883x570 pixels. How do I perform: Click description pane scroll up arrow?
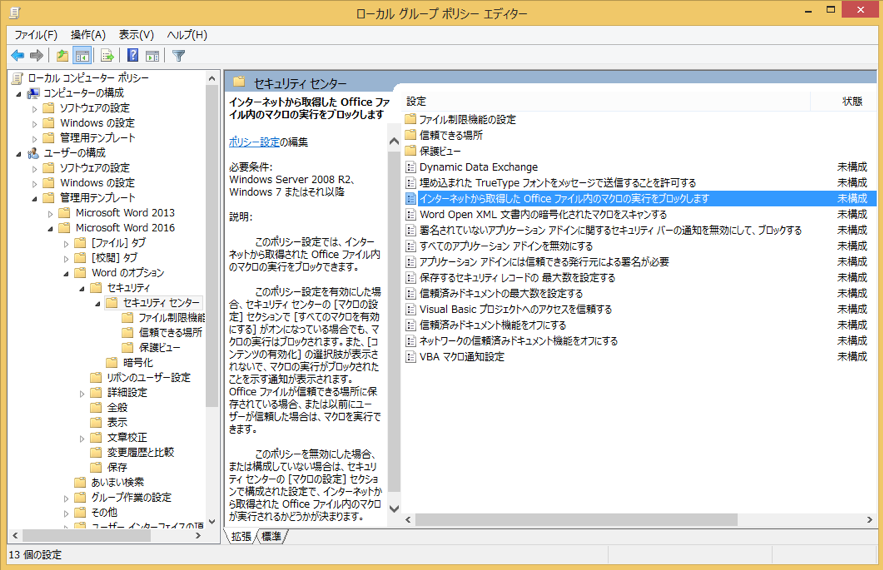(x=394, y=141)
